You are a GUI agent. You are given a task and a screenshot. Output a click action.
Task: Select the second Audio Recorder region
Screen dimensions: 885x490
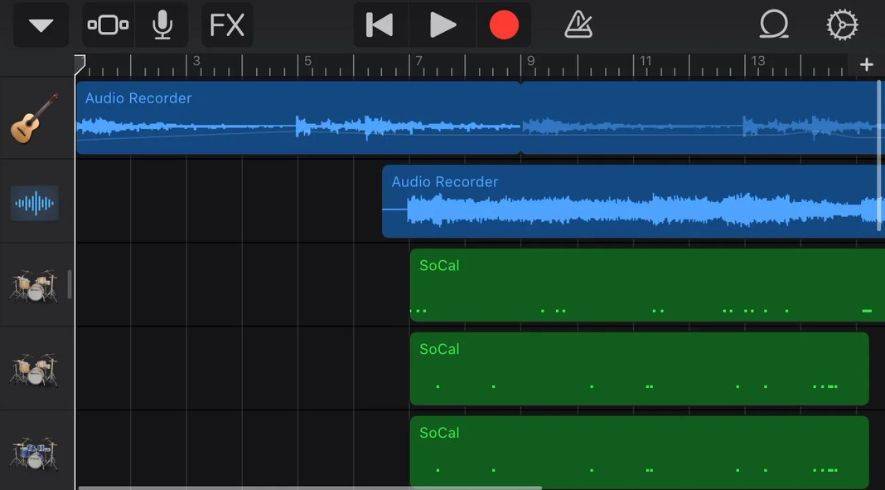pyautogui.click(x=633, y=202)
